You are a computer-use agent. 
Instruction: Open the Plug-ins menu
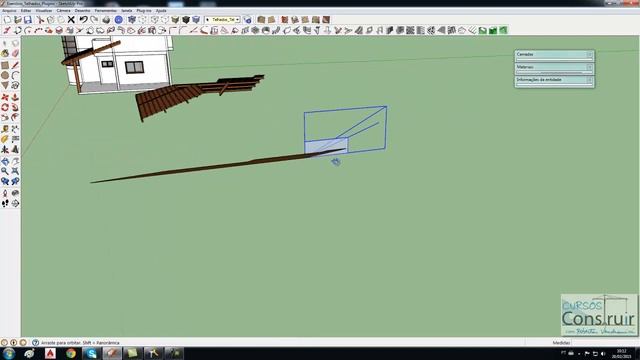coord(144,11)
